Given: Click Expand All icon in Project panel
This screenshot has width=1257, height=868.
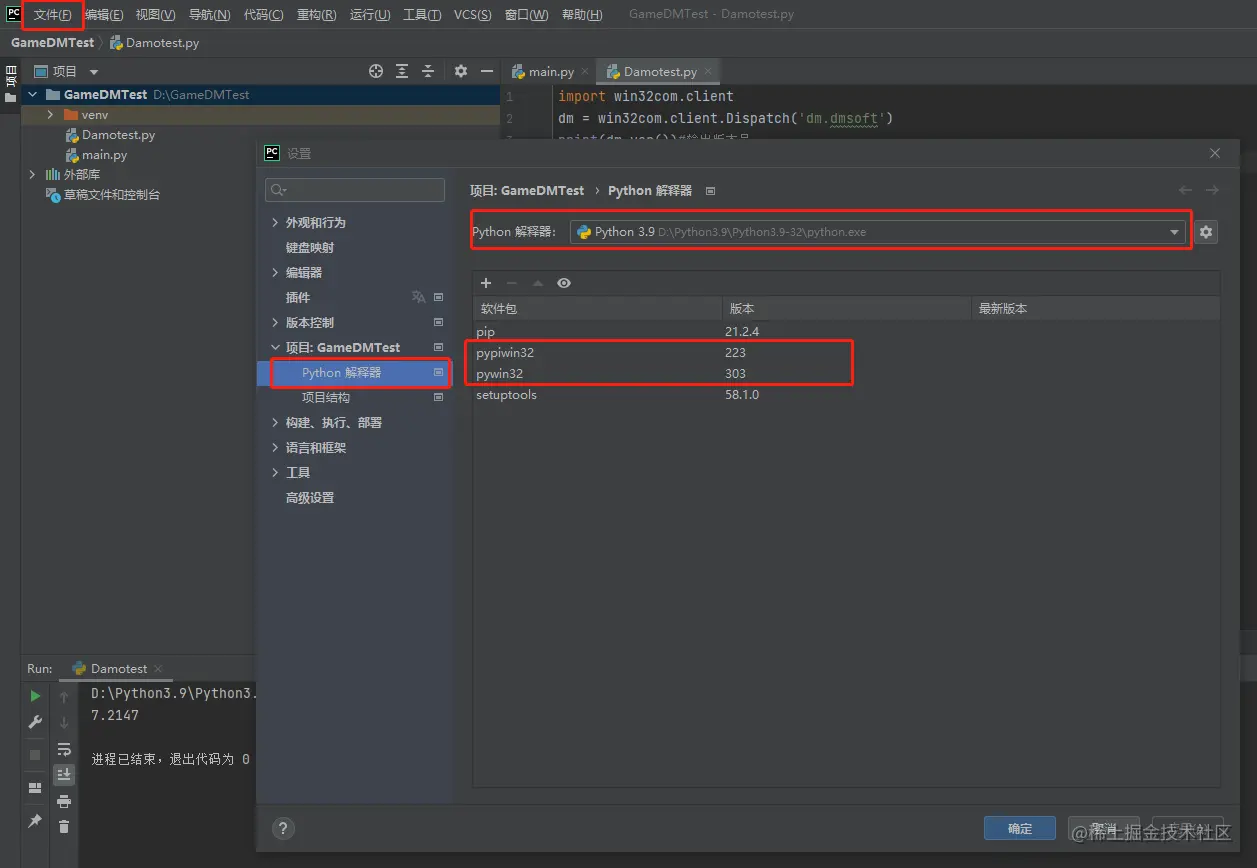Looking at the screenshot, I should [402, 71].
